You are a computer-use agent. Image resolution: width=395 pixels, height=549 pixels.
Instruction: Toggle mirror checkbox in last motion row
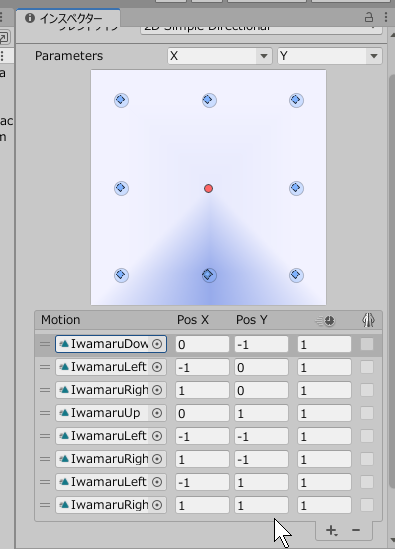click(367, 505)
